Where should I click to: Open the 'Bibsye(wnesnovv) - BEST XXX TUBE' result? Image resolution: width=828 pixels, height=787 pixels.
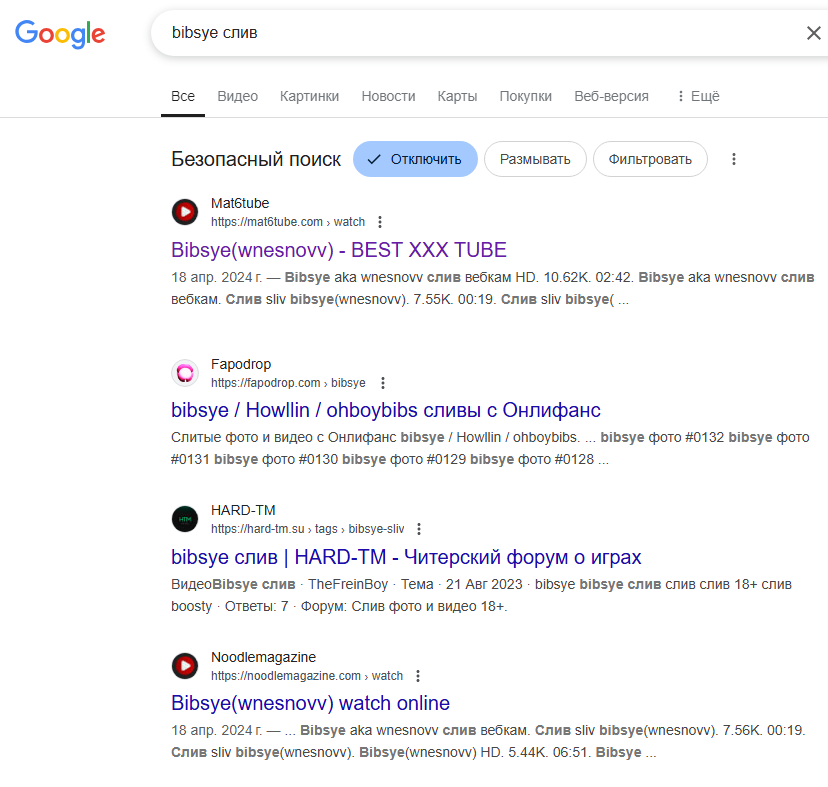338,250
